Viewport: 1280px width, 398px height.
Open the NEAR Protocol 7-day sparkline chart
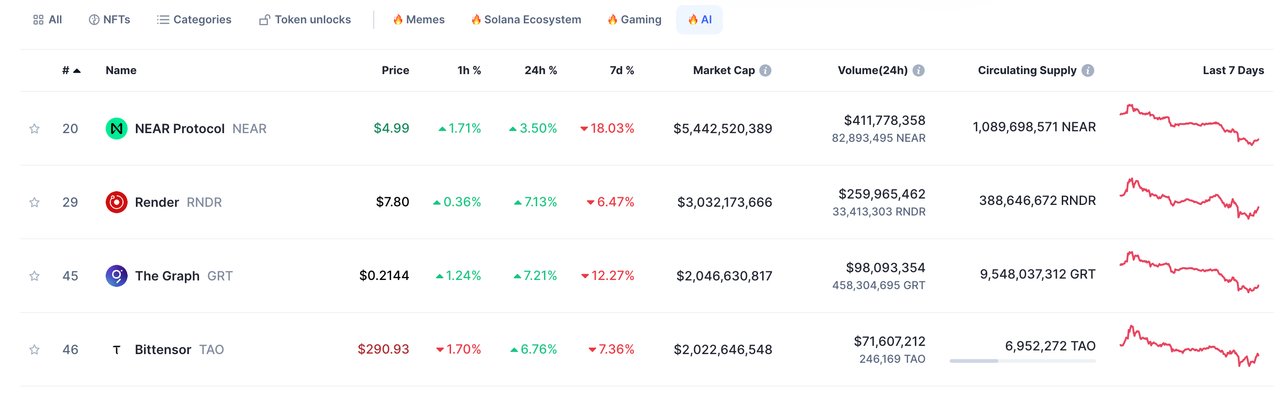point(1190,125)
